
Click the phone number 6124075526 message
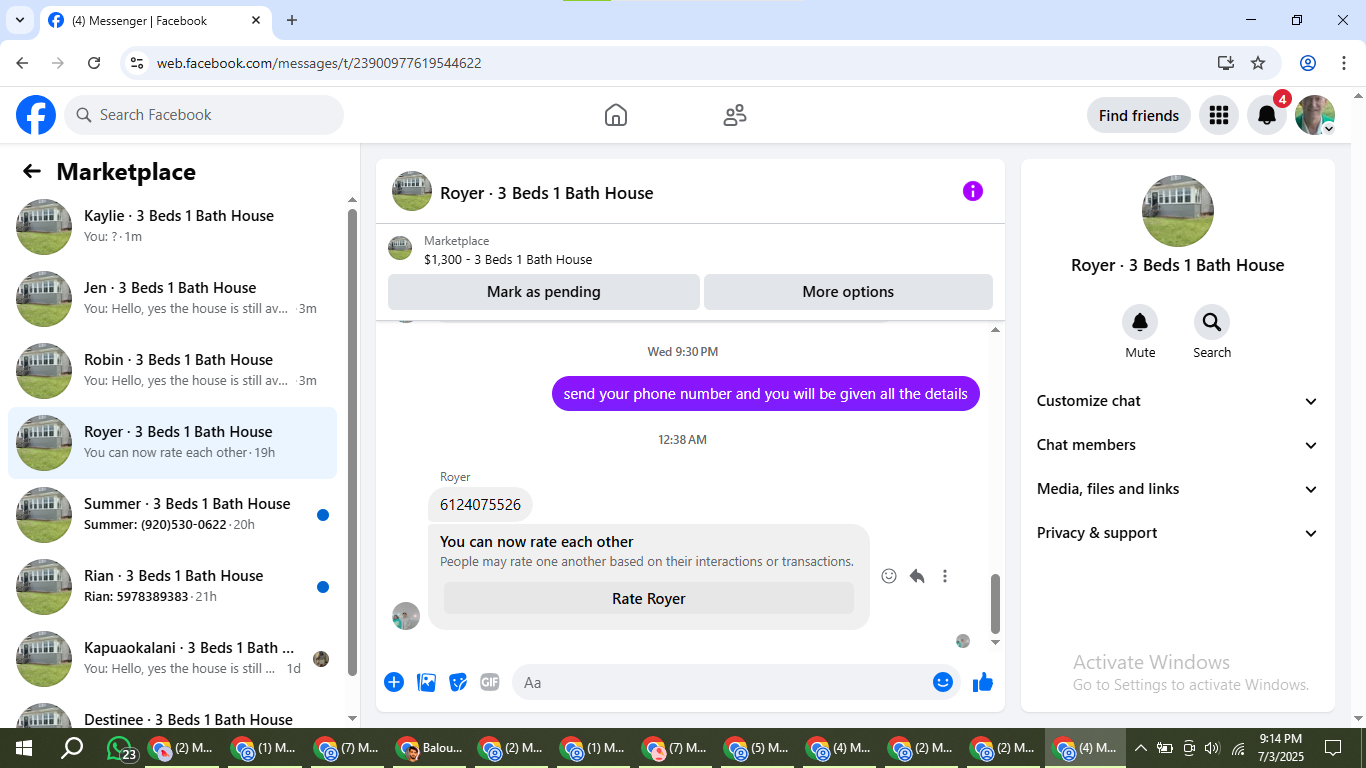pos(480,505)
